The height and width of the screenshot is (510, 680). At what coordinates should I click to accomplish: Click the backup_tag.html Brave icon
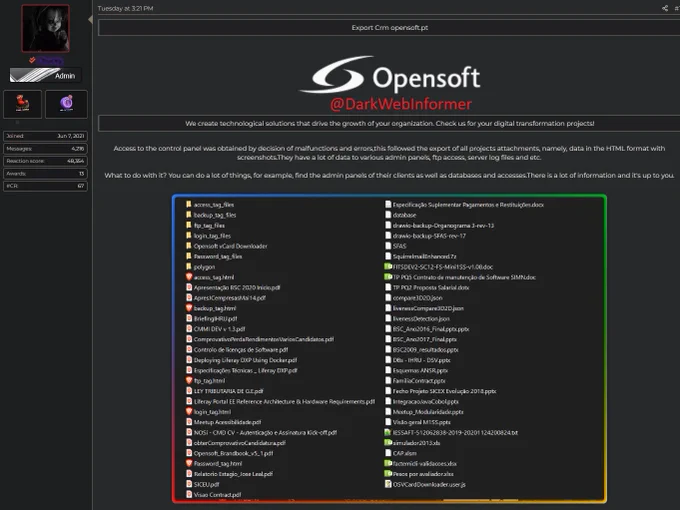tap(189, 308)
